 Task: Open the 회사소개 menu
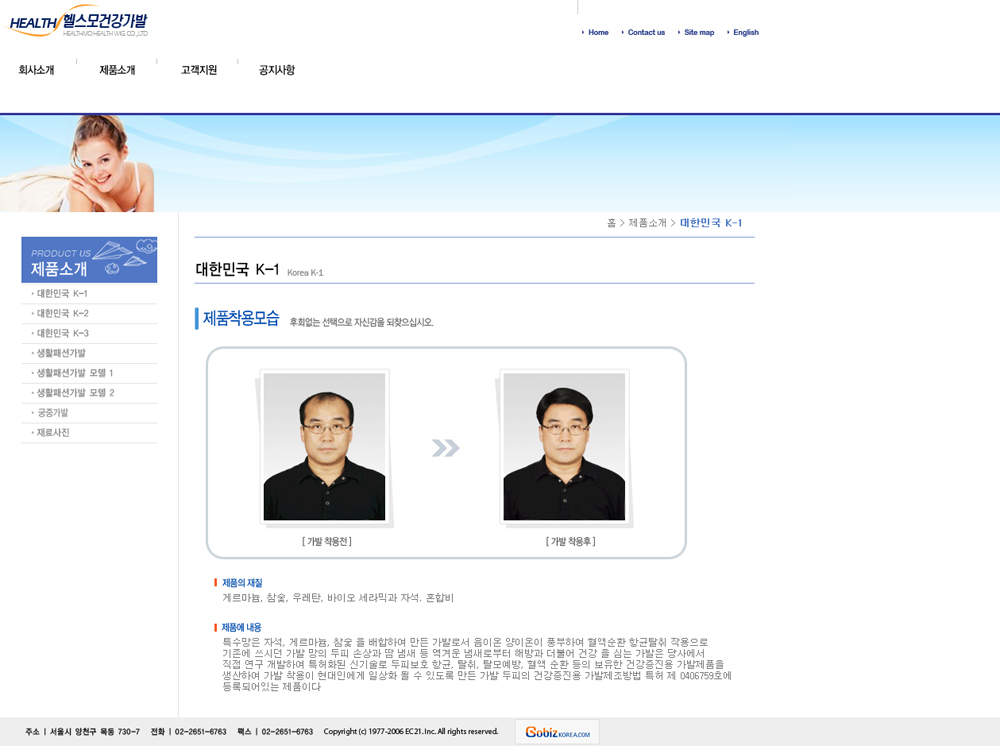[36, 70]
